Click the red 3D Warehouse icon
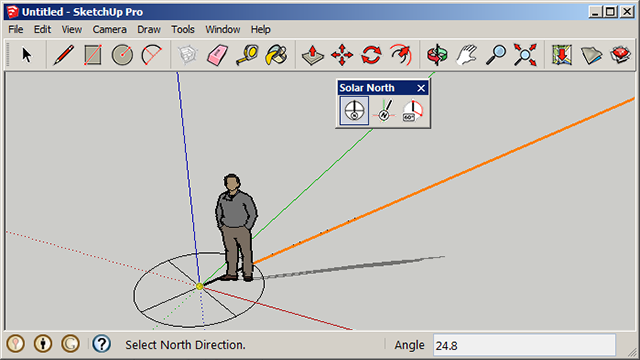This screenshot has width=640, height=360. pyautogui.click(x=620, y=55)
